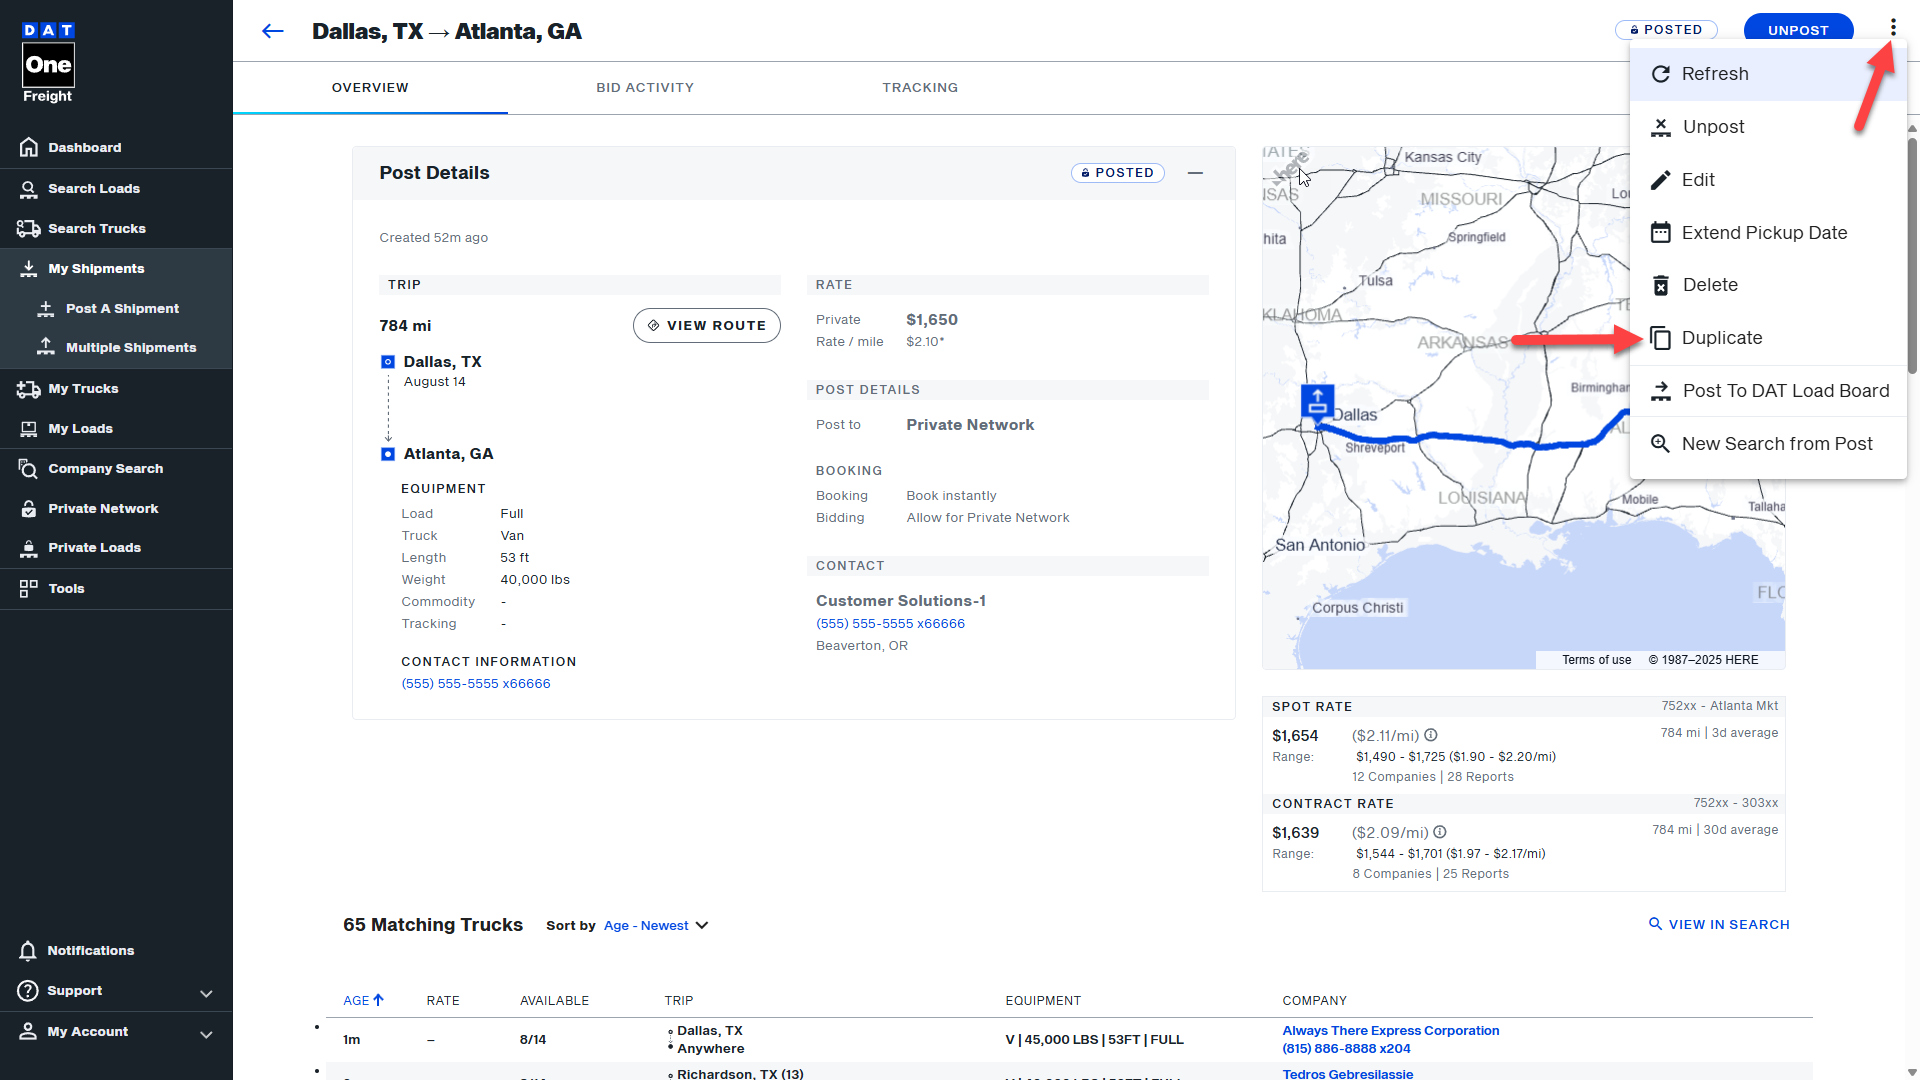1920x1080 pixels.
Task: Open the three-dot more options menu
Action: click(x=1893, y=28)
